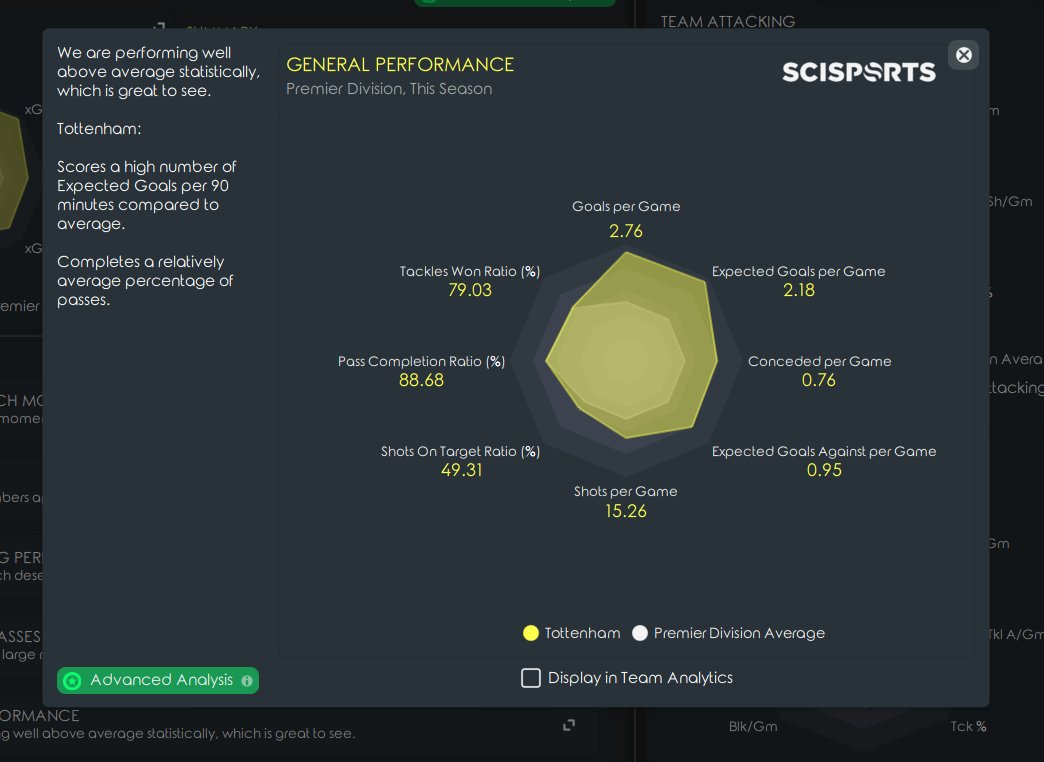Select the Tottenham legend label
Viewport: 1044px width, 762px height.
582,633
